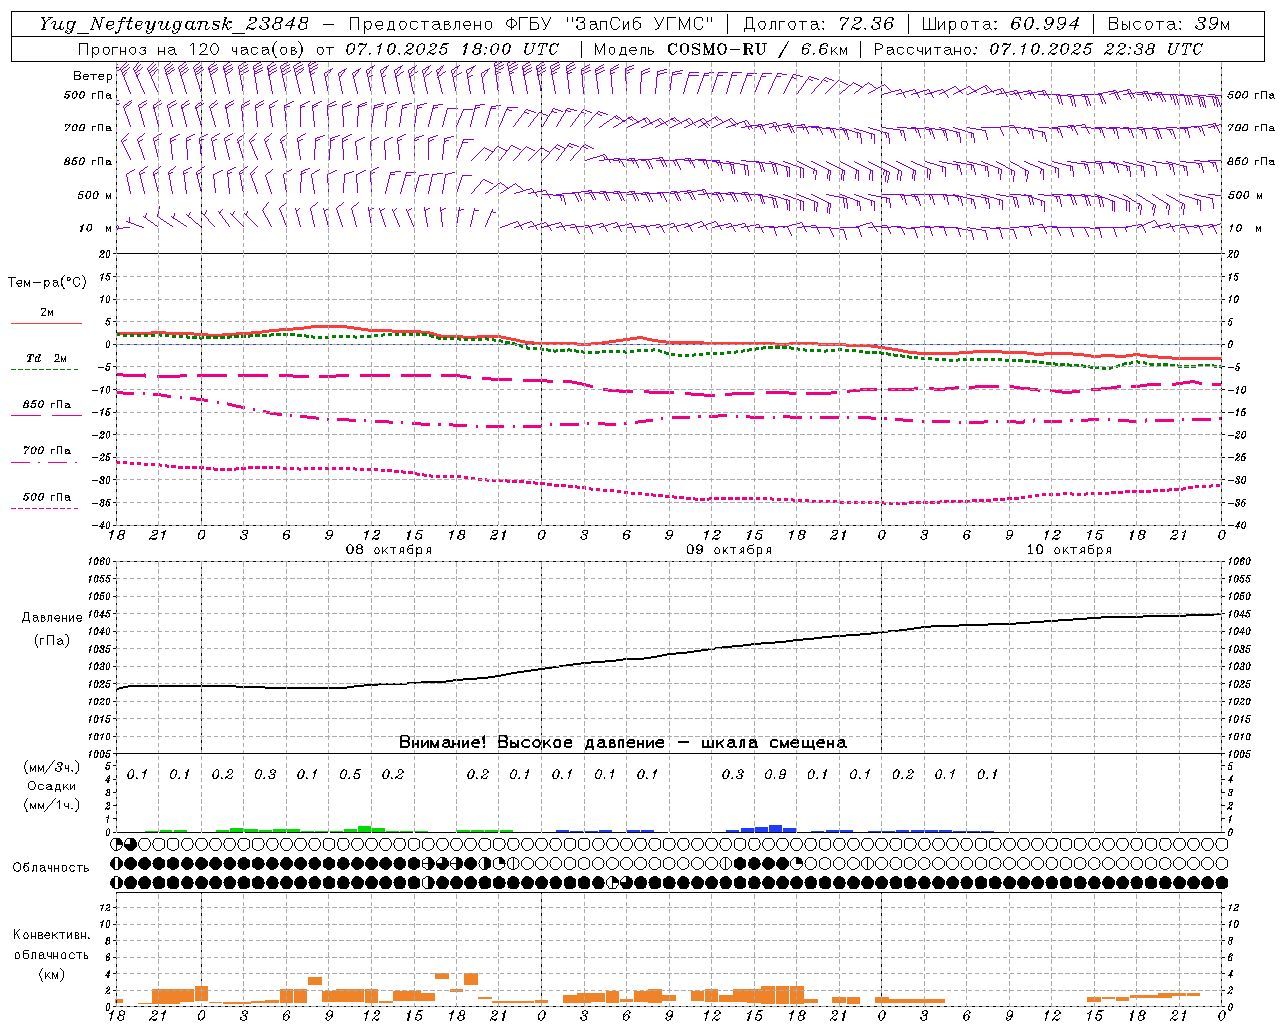Click the 'Широта: 60.994' header field
1280x1024 pixels.
click(1000, 24)
